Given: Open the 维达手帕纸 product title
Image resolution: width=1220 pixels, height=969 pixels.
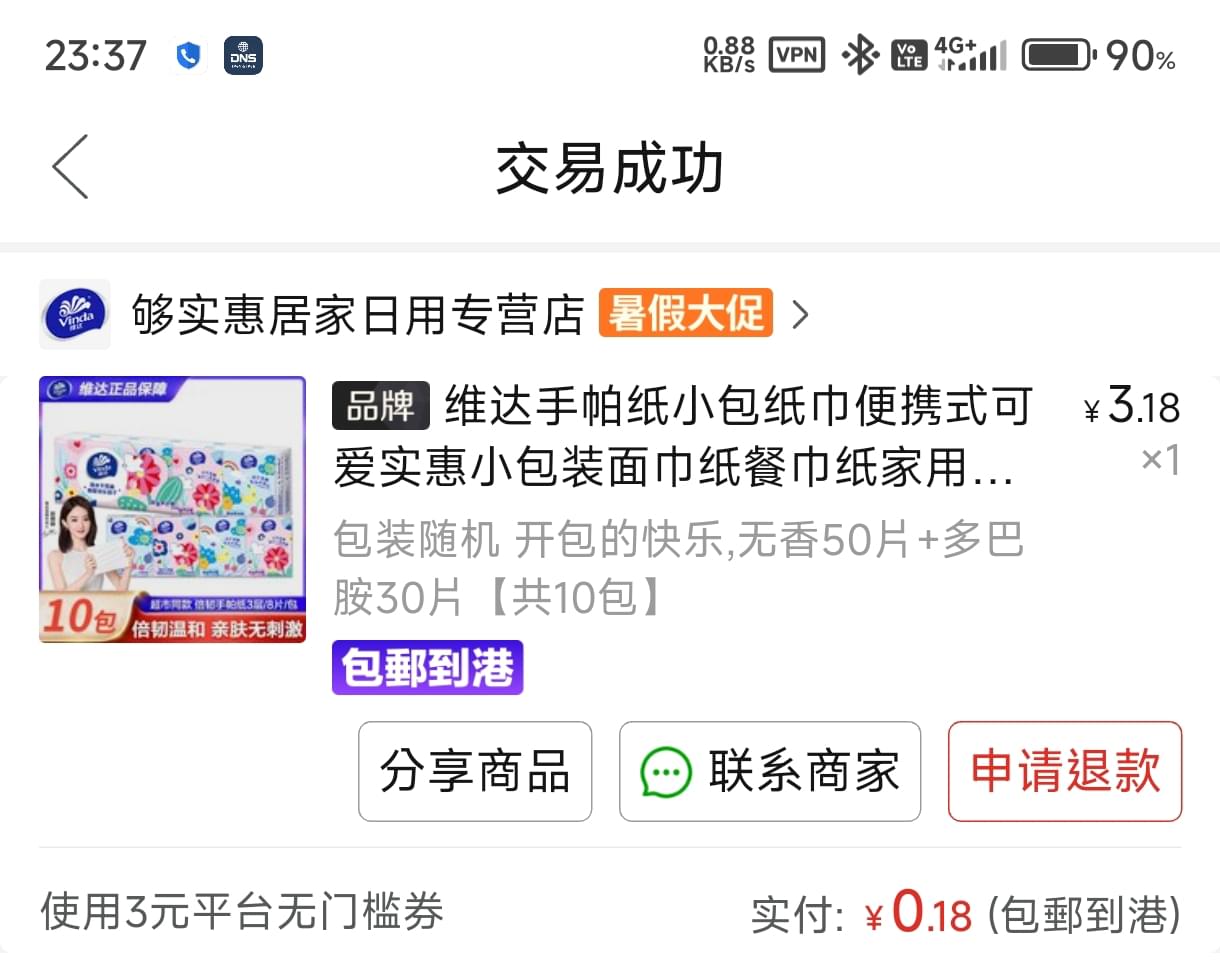Looking at the screenshot, I should point(682,436).
